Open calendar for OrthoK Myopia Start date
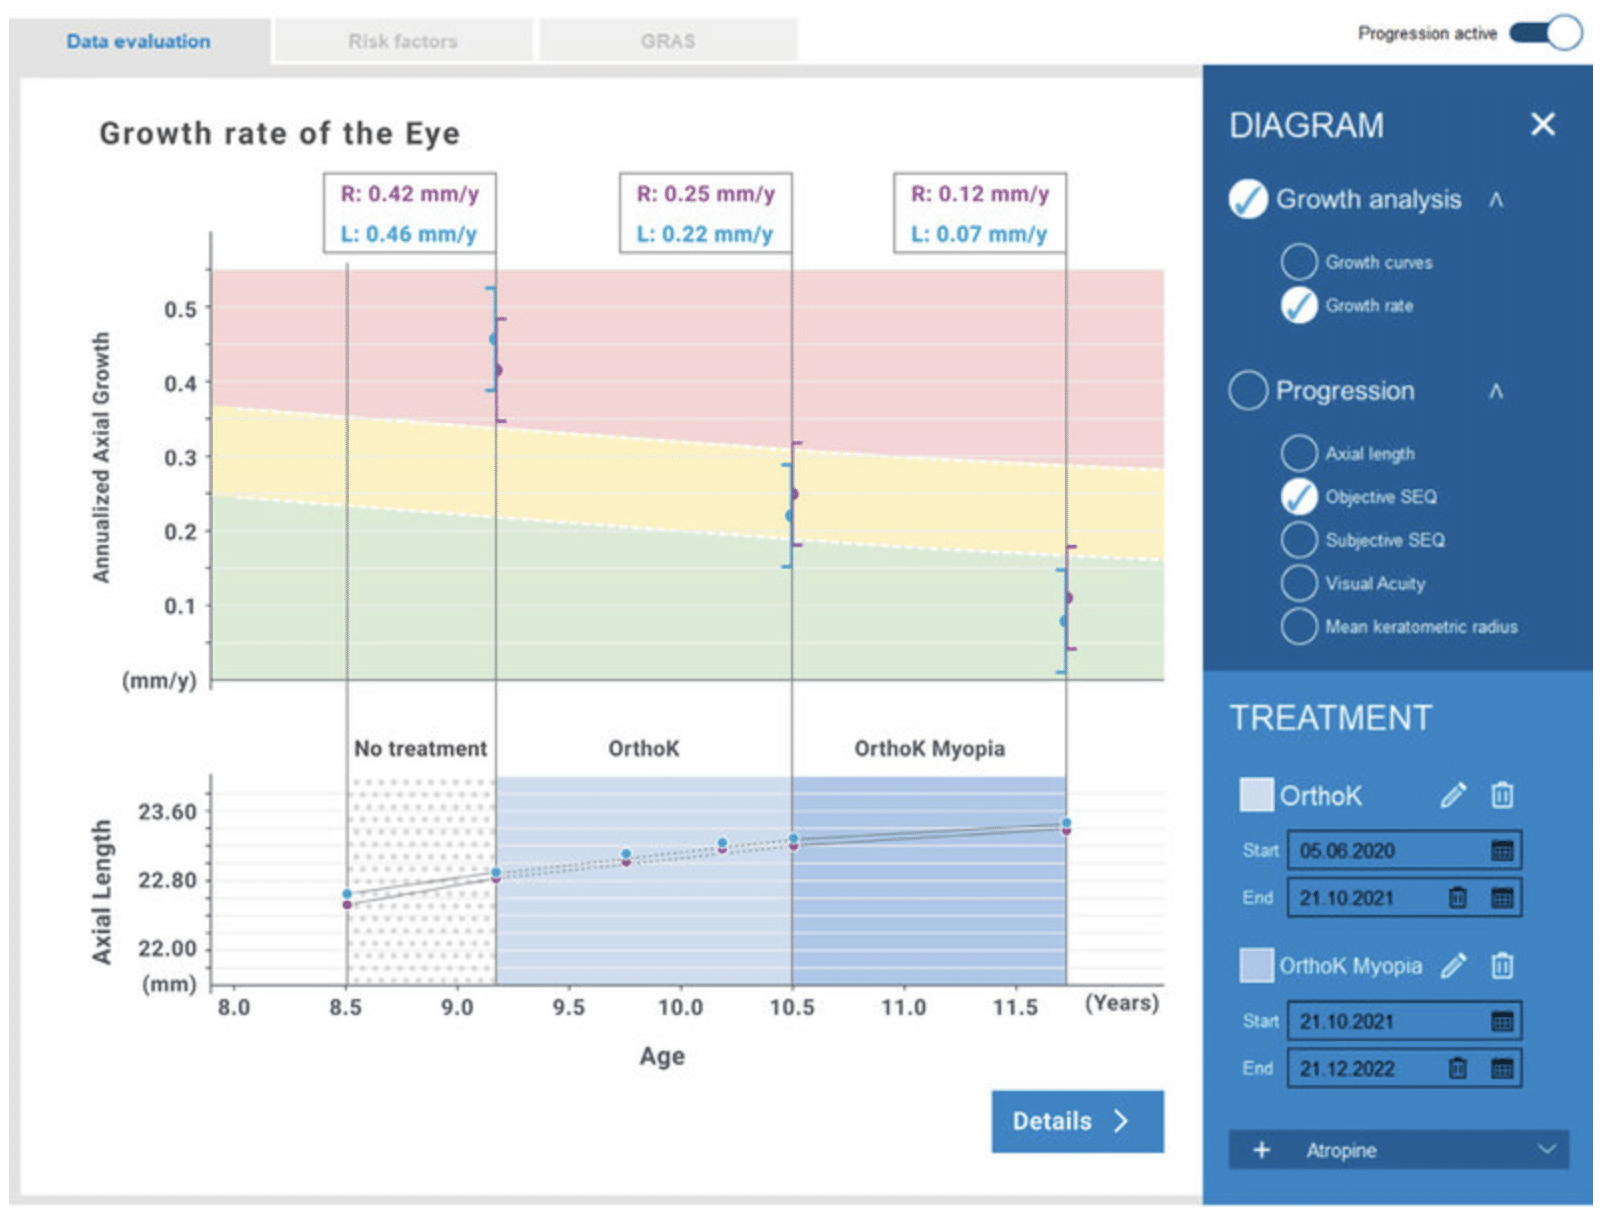The width and height of the screenshot is (1602, 1210). [x=1502, y=1021]
